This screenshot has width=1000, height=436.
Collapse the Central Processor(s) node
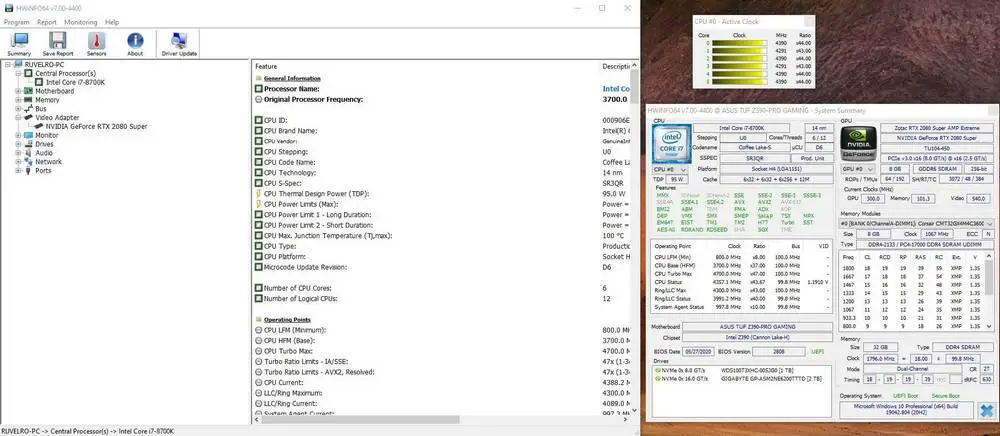pos(18,73)
